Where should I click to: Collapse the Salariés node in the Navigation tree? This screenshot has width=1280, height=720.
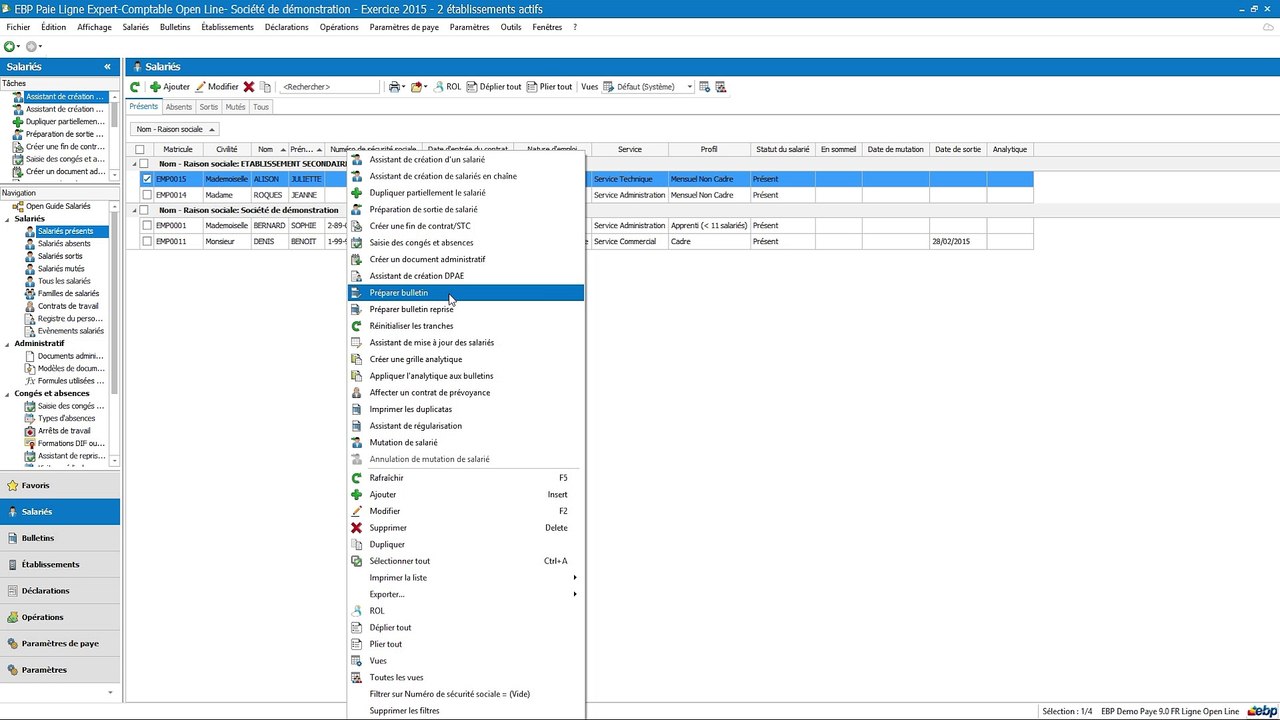tap(6, 219)
